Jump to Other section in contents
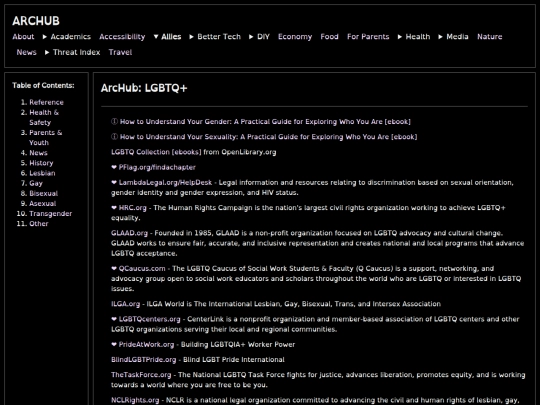Viewport: 540px width, 405px height. 39,224
